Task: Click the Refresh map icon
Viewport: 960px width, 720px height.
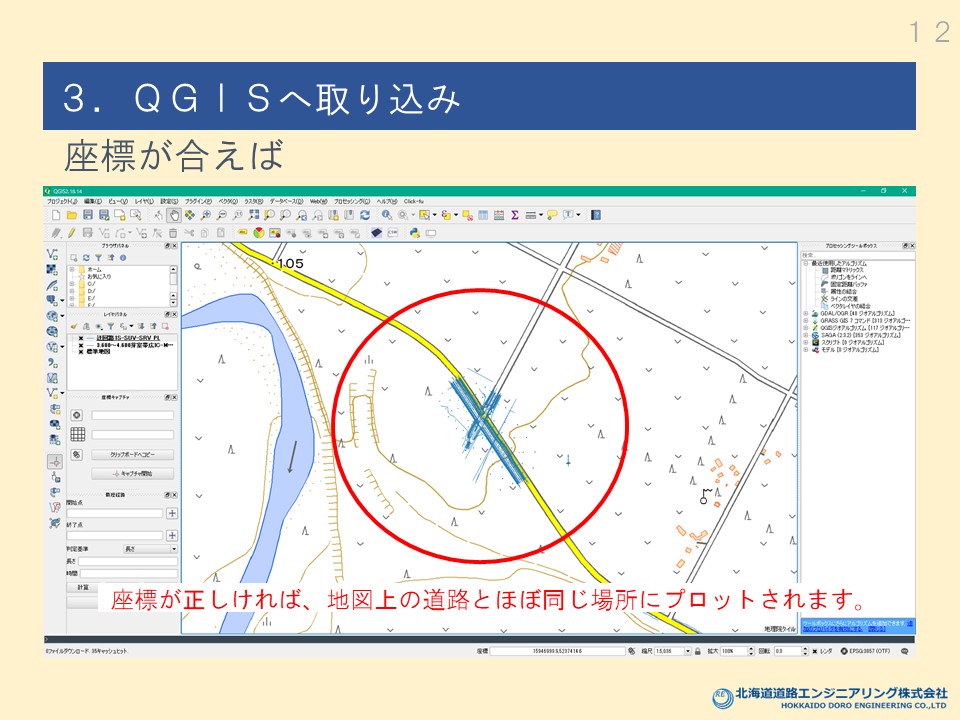Action: tap(365, 215)
